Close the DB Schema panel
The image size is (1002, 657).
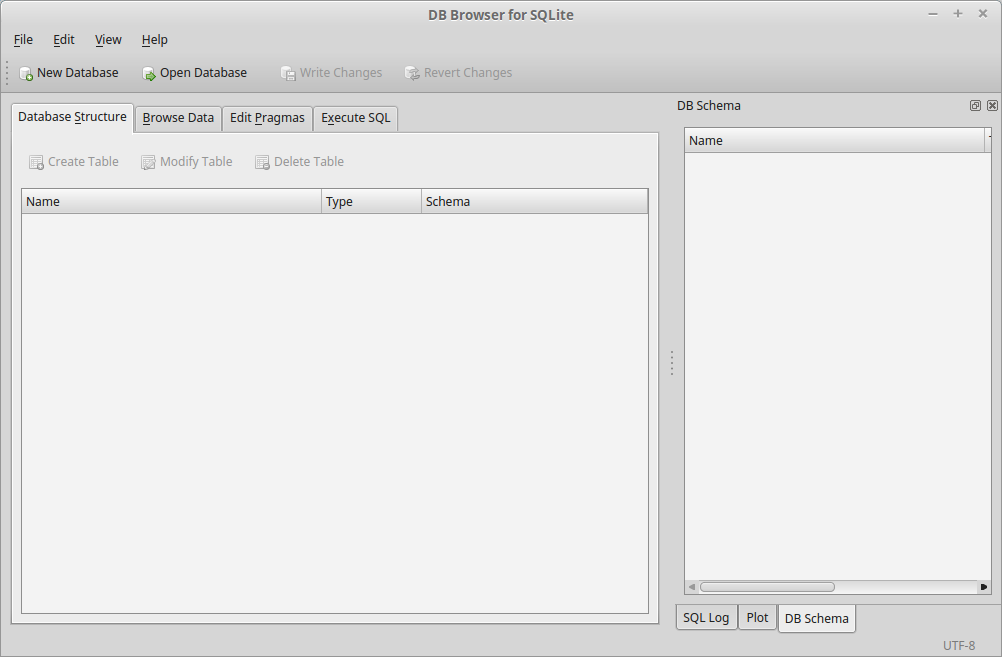[x=992, y=105]
